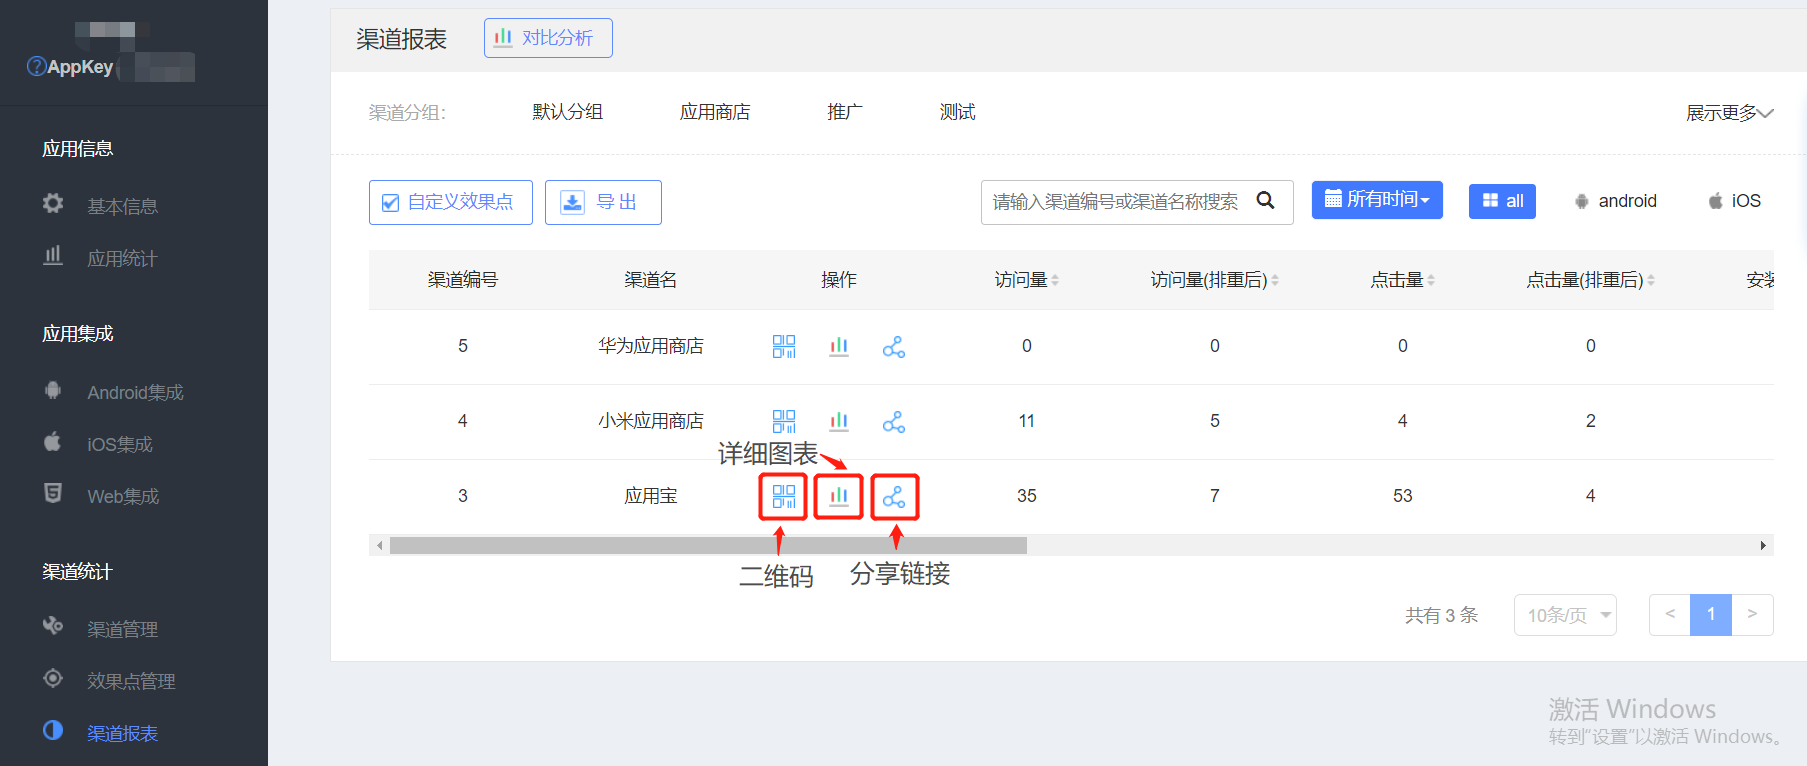1807x766 pixels.
Task: Click the 渠道报表 page title
Action: (402, 39)
